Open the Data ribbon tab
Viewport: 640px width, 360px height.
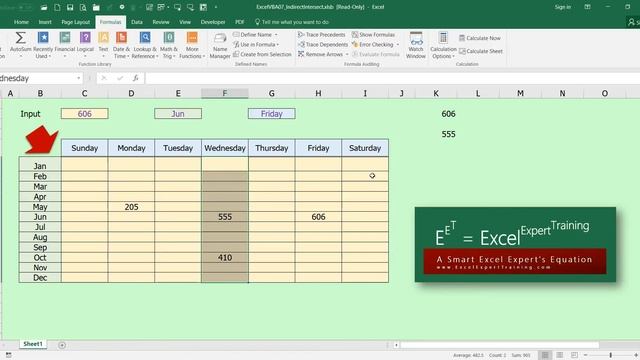coord(137,22)
